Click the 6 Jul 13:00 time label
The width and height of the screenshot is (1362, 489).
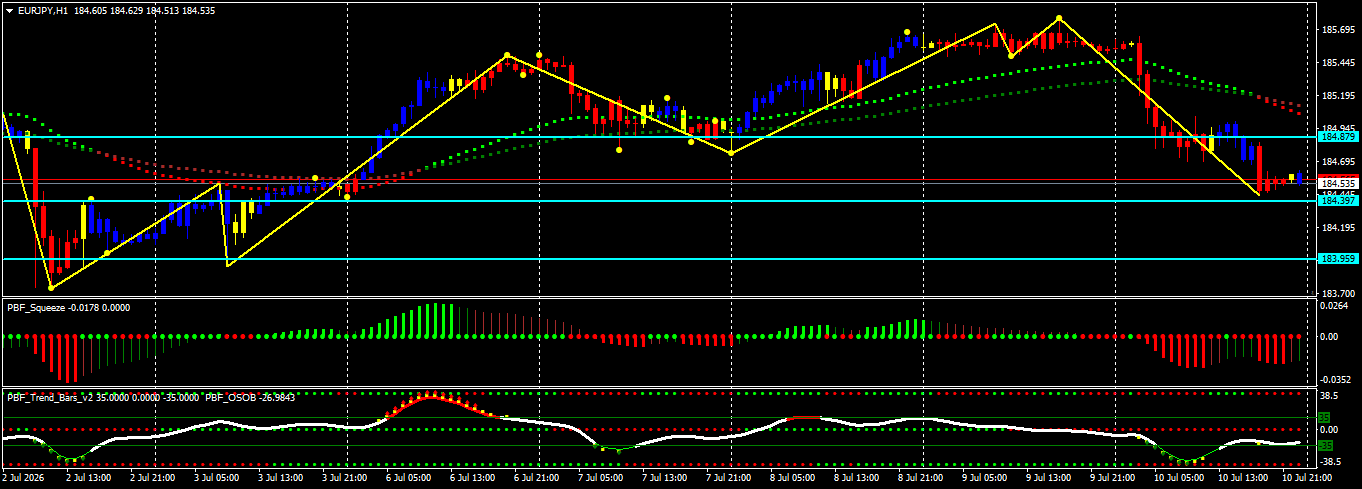click(474, 479)
